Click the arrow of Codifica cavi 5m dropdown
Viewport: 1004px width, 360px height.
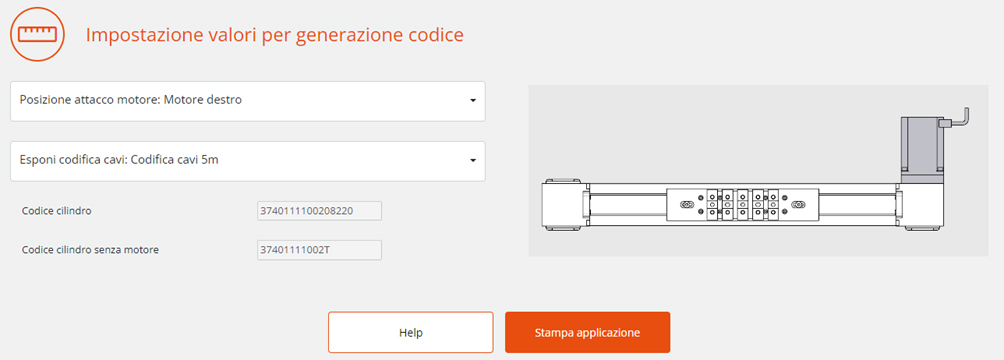coord(473,161)
